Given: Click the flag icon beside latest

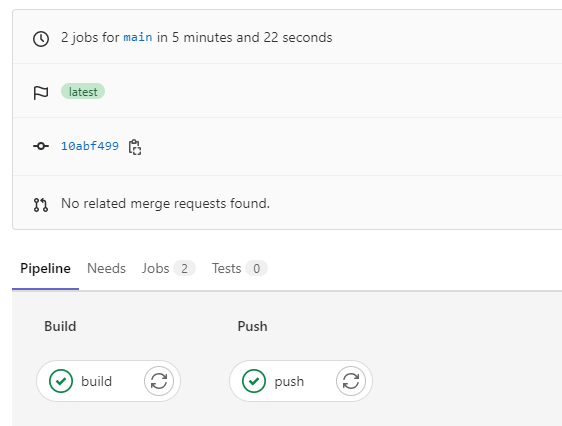Looking at the screenshot, I should (x=41, y=93).
